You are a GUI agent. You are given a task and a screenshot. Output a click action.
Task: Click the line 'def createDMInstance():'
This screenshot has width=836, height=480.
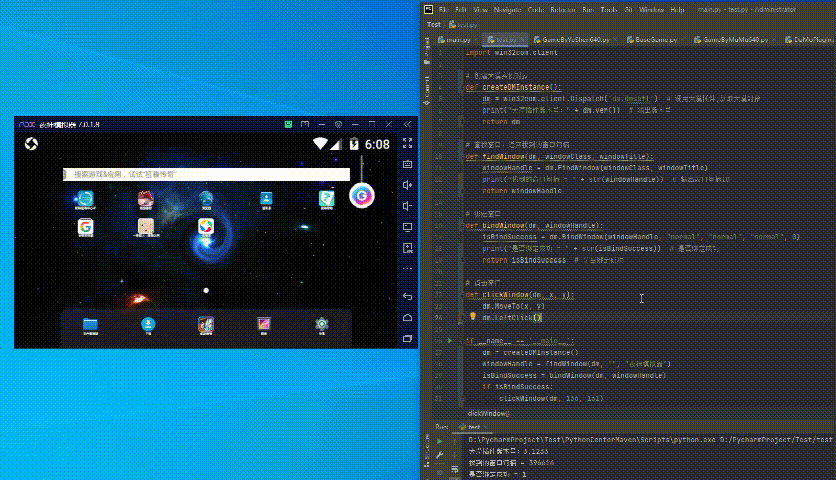point(513,87)
